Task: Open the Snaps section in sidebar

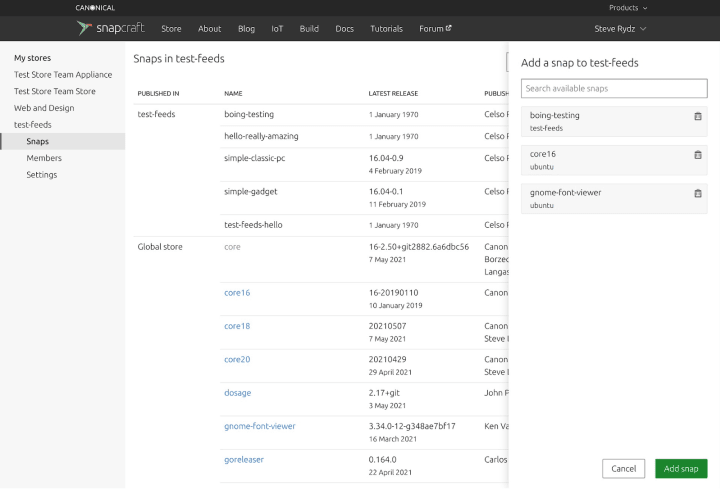Action: [63, 141]
